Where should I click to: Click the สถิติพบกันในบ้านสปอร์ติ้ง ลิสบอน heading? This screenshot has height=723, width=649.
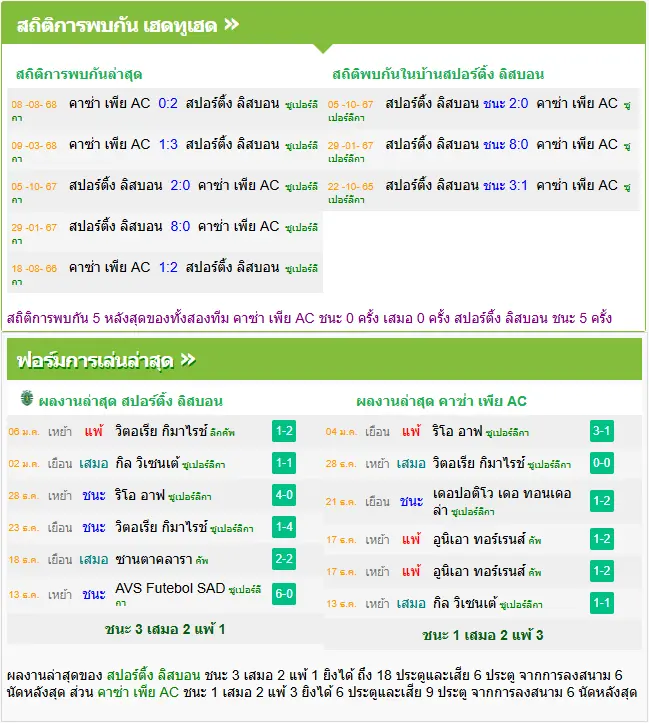438,74
